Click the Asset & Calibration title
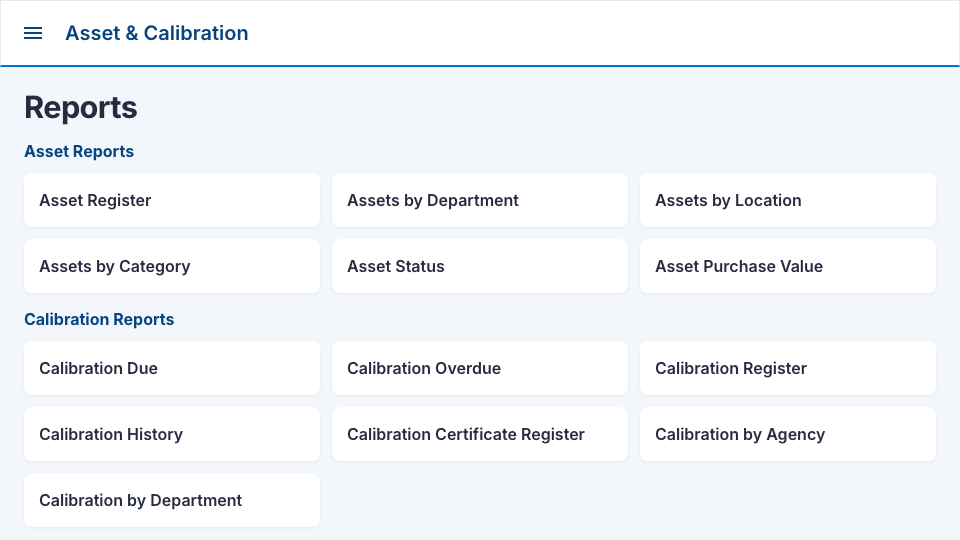 pyautogui.click(x=157, y=33)
